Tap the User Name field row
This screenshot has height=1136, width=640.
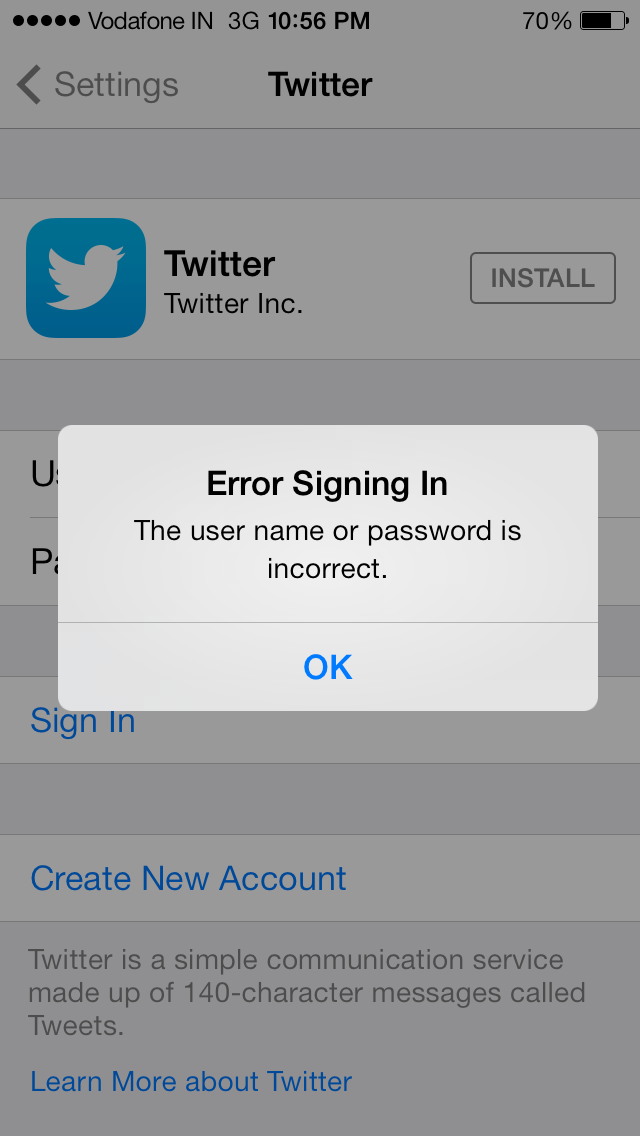tap(320, 475)
